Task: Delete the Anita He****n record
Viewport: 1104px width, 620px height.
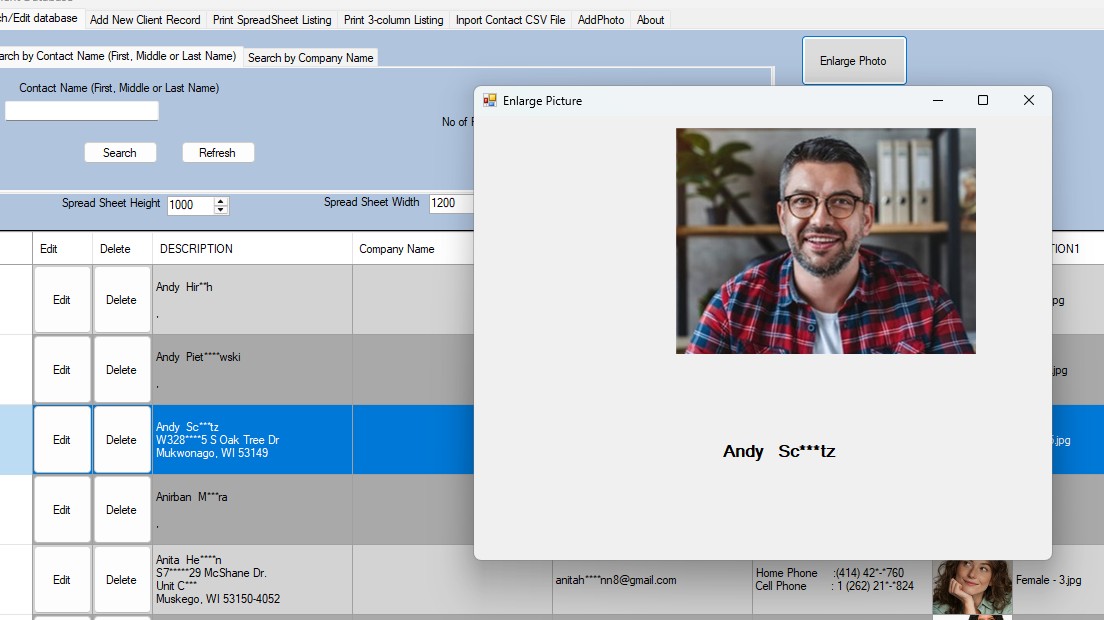Action: point(121,580)
